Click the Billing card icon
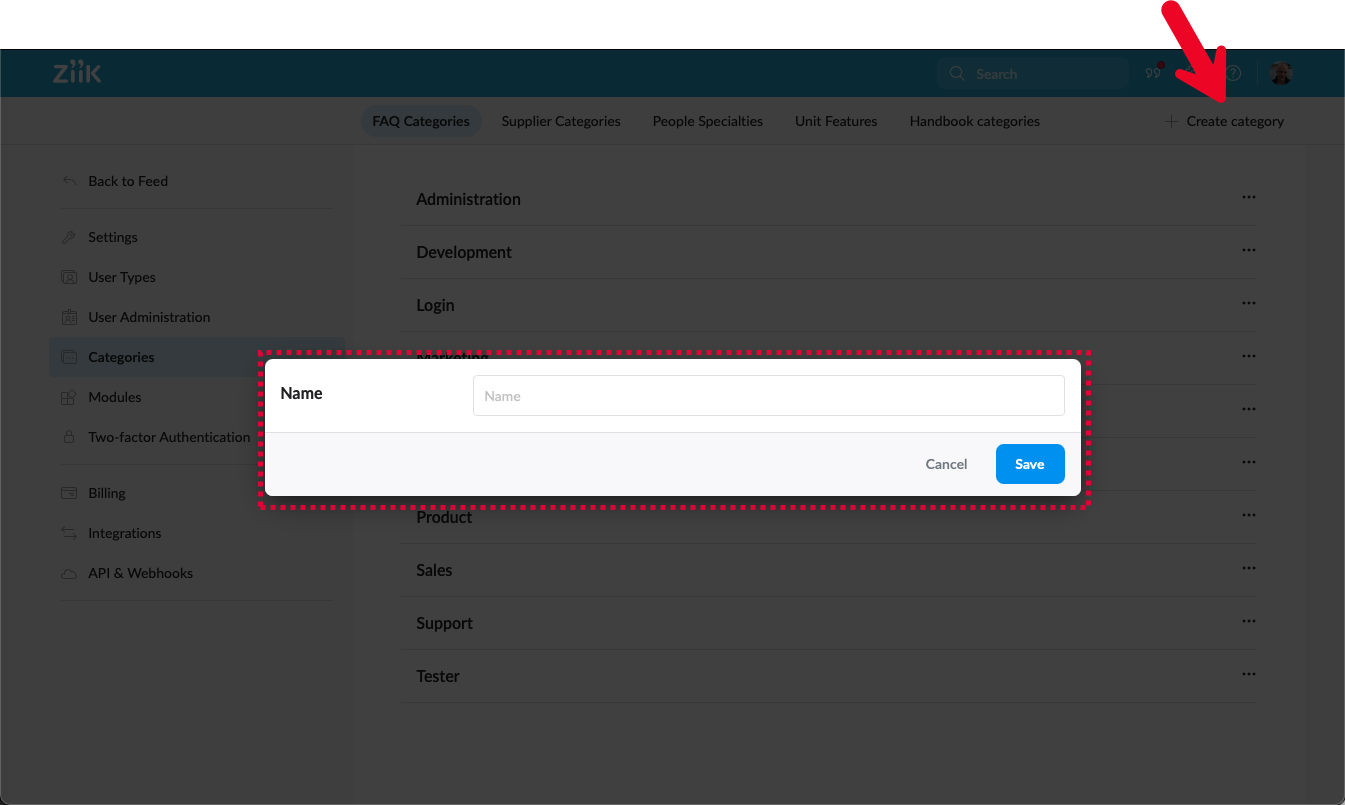 [x=69, y=493]
